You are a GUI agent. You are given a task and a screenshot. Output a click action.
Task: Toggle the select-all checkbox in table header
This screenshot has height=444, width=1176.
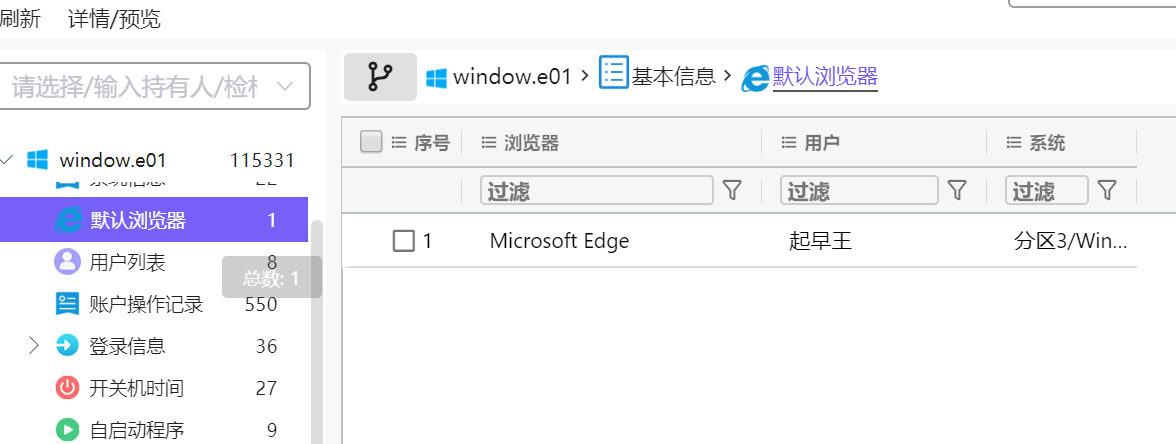[371, 143]
